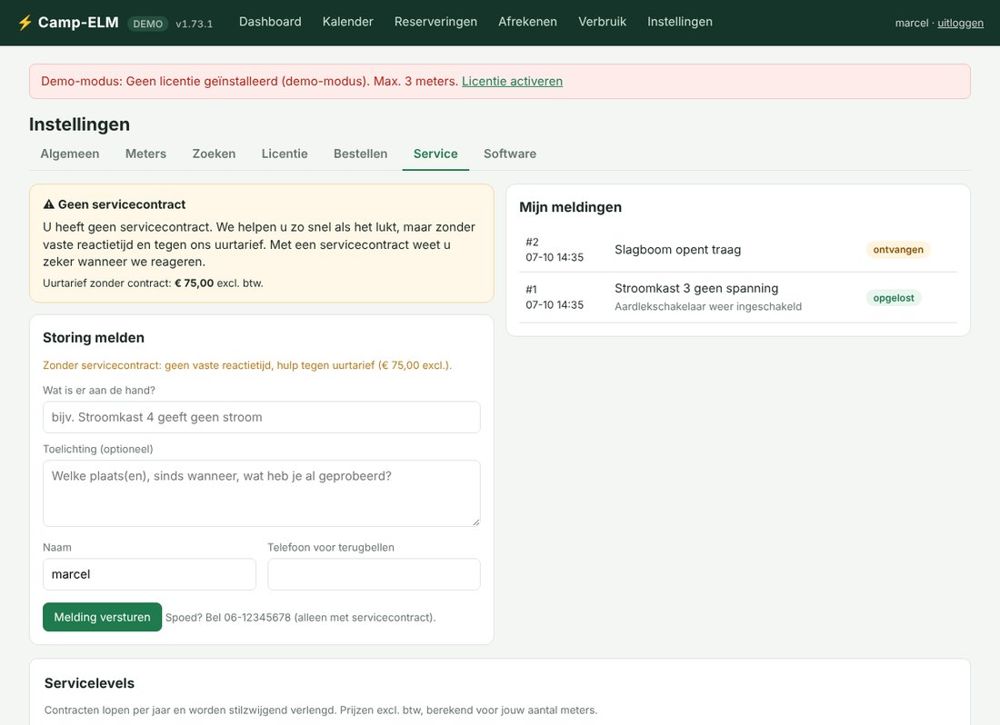The height and width of the screenshot is (725, 1000).
Task: Switch to the Zoeken tab
Action: (214, 154)
